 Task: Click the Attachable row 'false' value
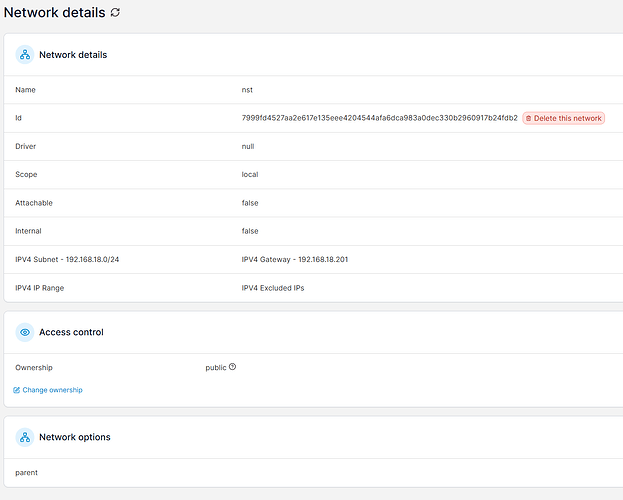[x=250, y=203]
